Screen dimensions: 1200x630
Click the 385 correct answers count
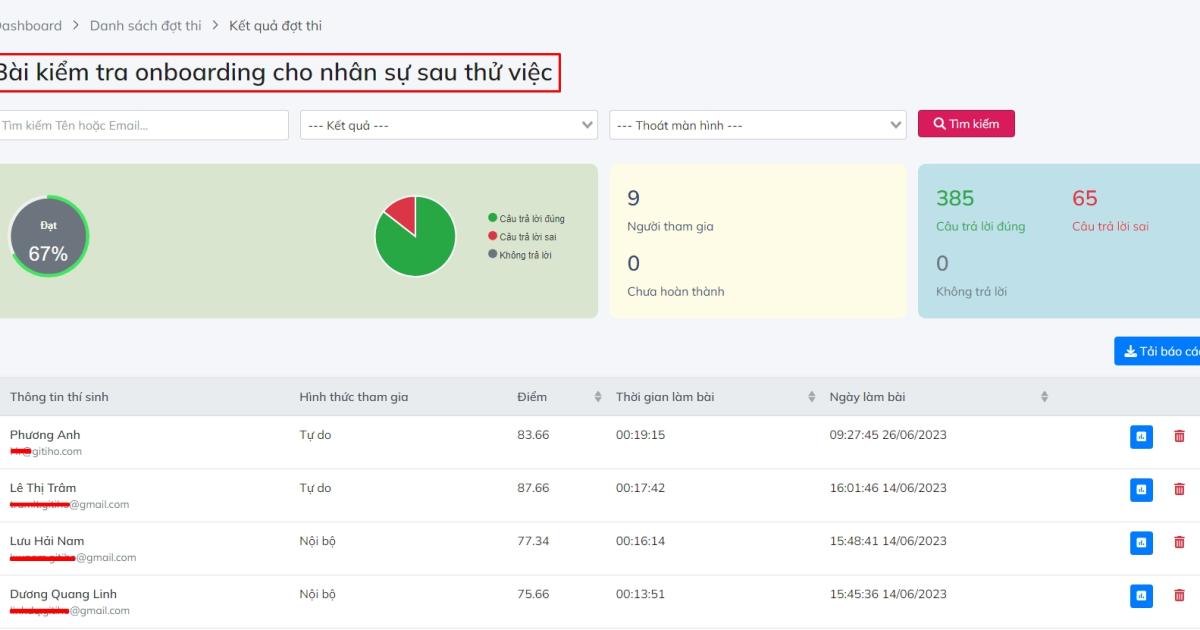coord(955,198)
